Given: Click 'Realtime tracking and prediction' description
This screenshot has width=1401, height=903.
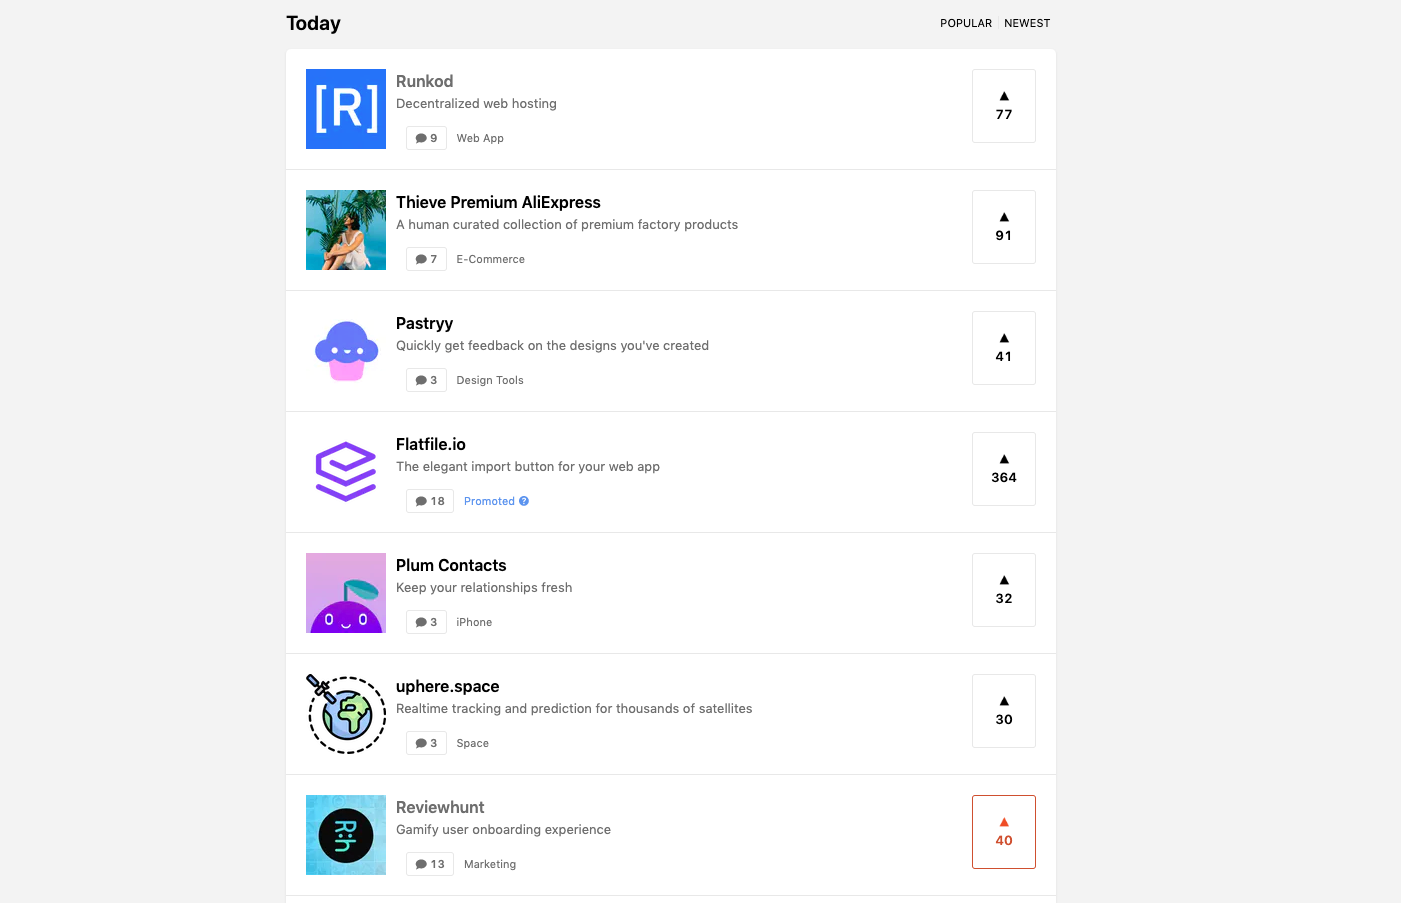Looking at the screenshot, I should 574,708.
